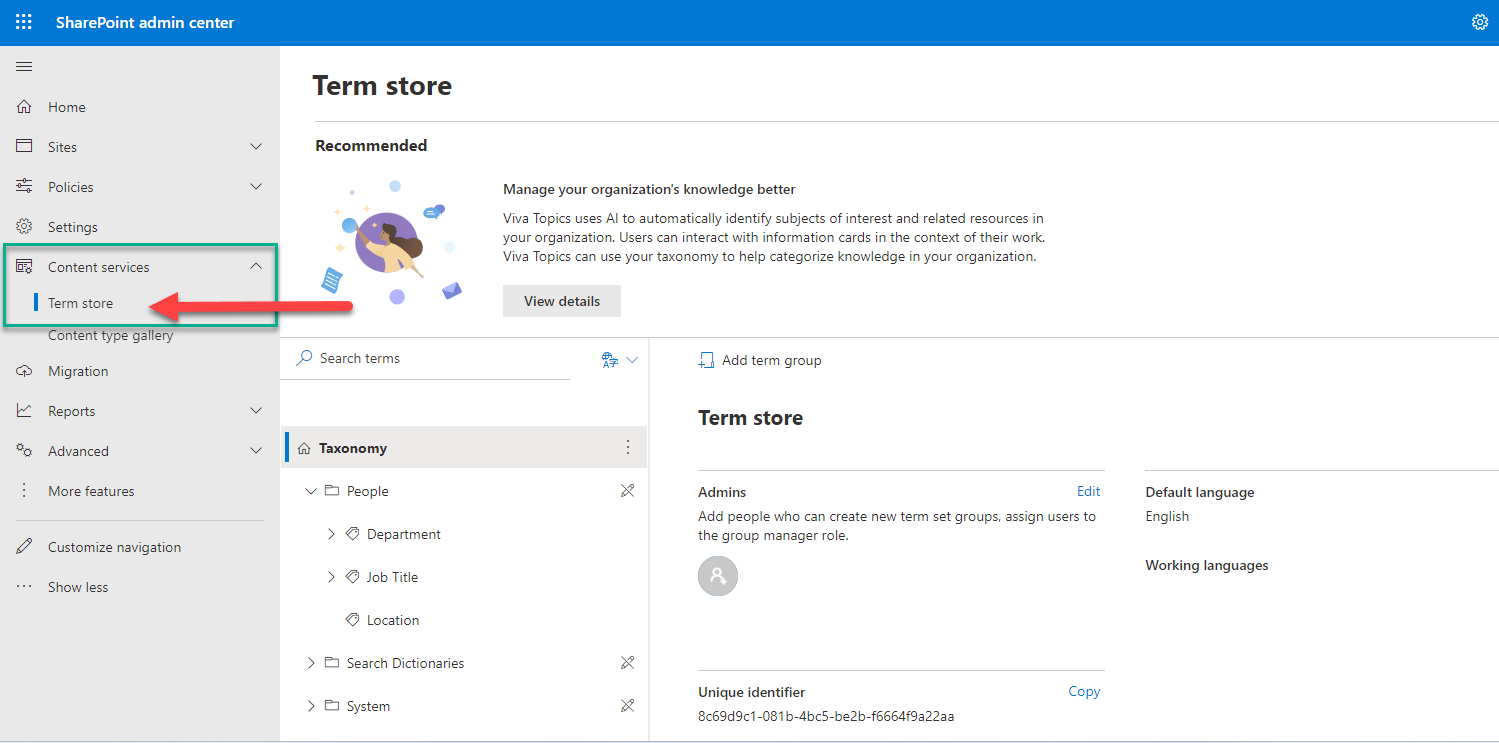Go to Migration in the sidebar
This screenshot has width=1499, height=743.
click(78, 371)
